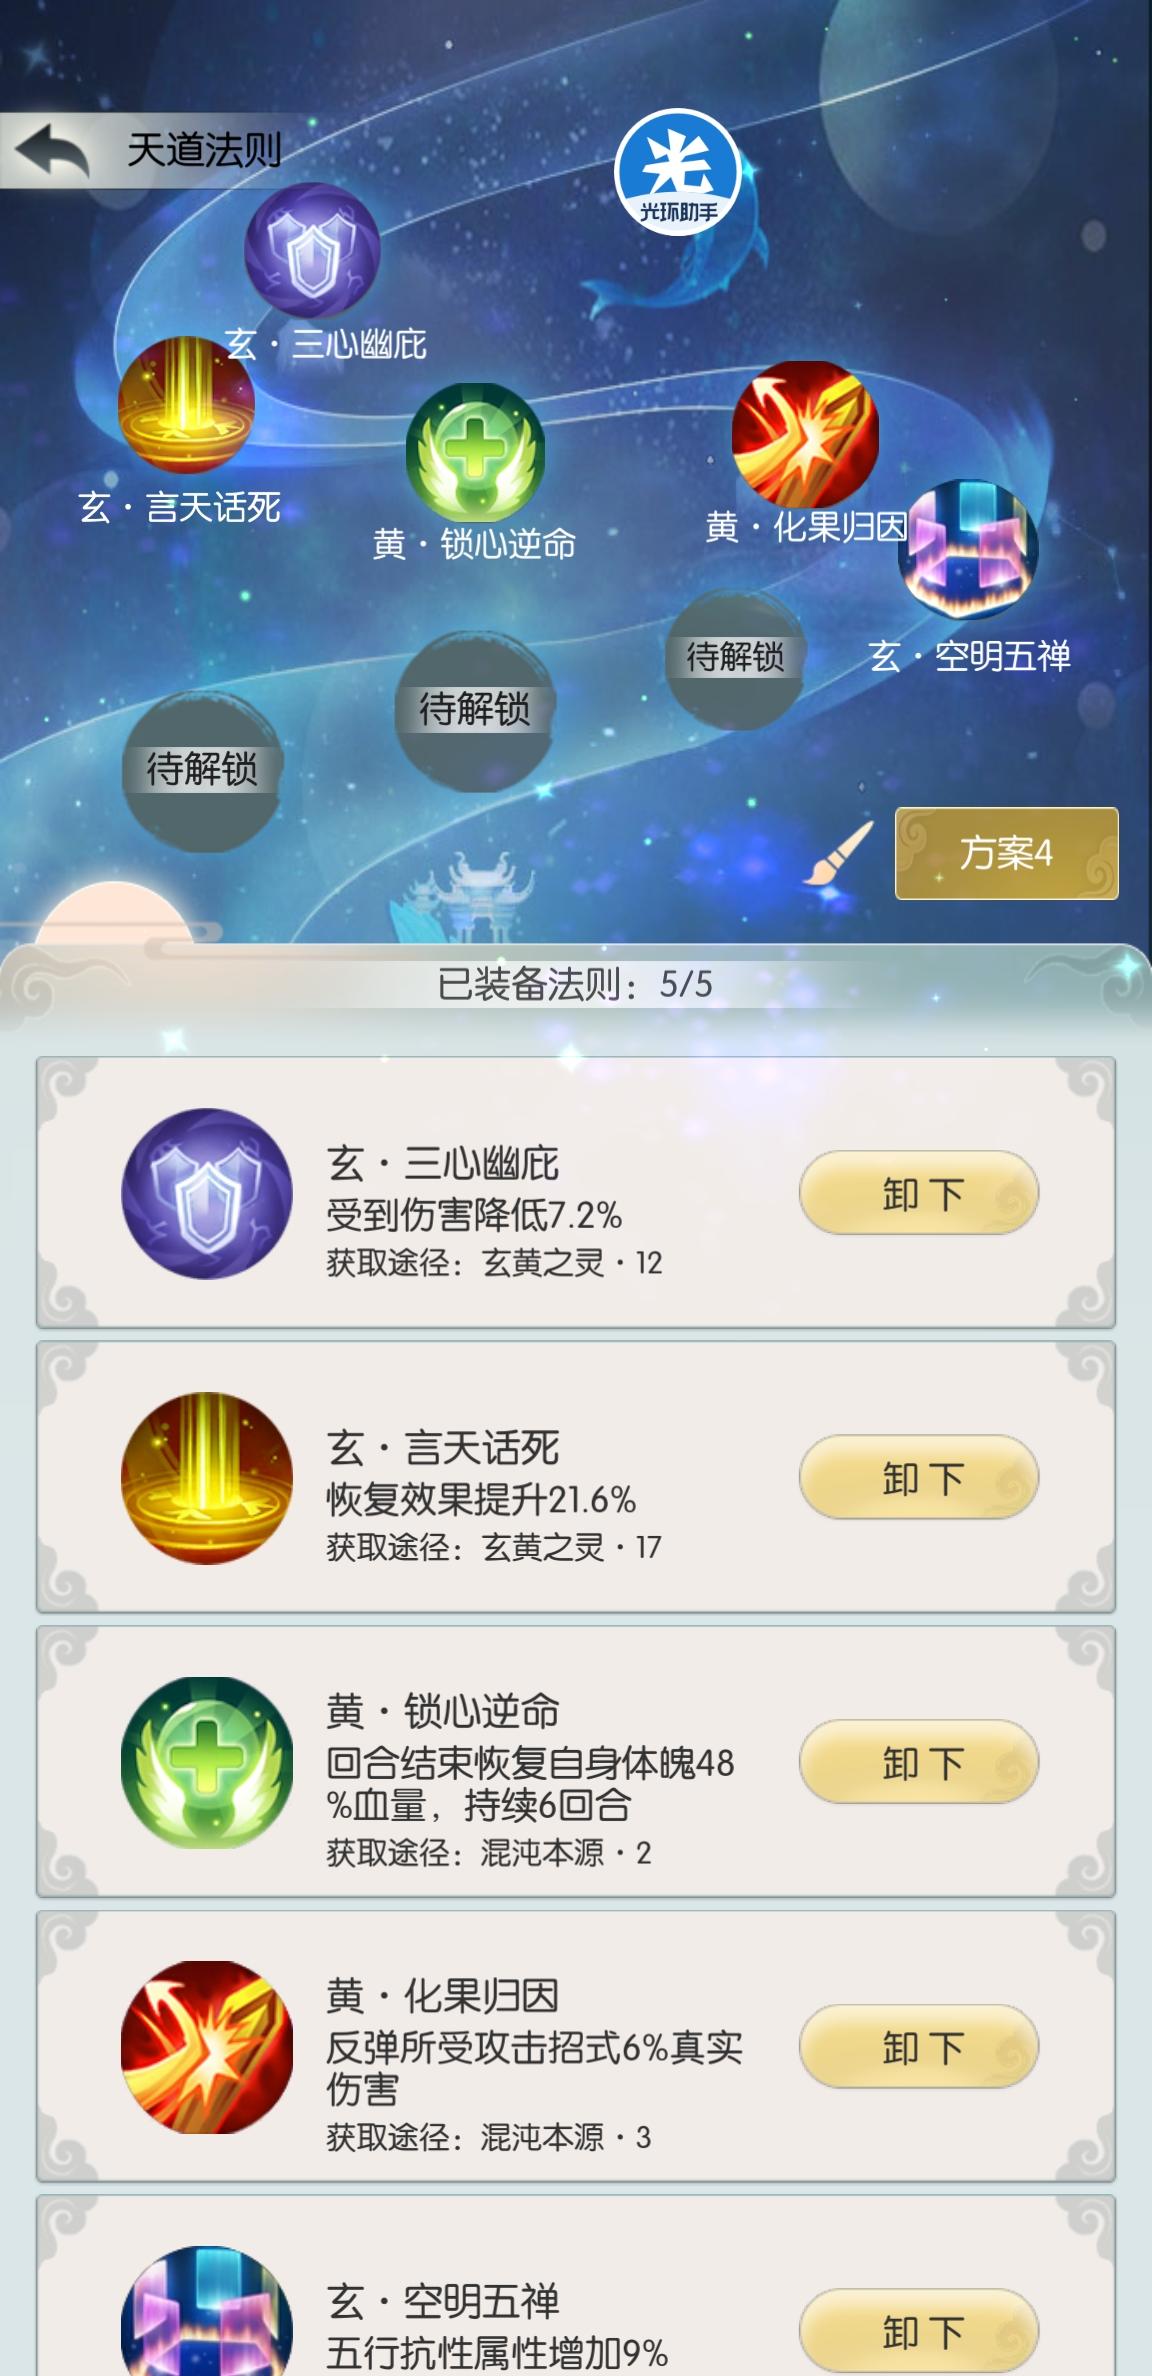
Task: Tap the back arrow beside 天道法则
Action: [52, 151]
